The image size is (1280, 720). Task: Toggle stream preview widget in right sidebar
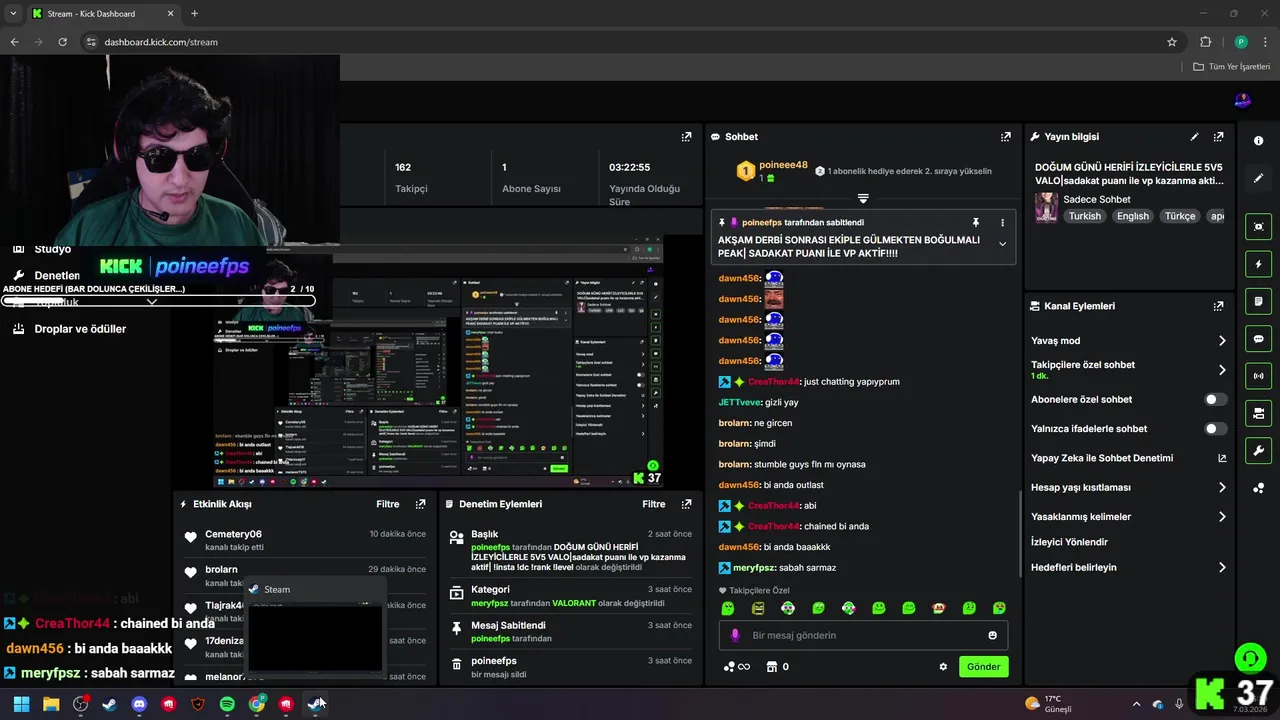coord(1258,227)
